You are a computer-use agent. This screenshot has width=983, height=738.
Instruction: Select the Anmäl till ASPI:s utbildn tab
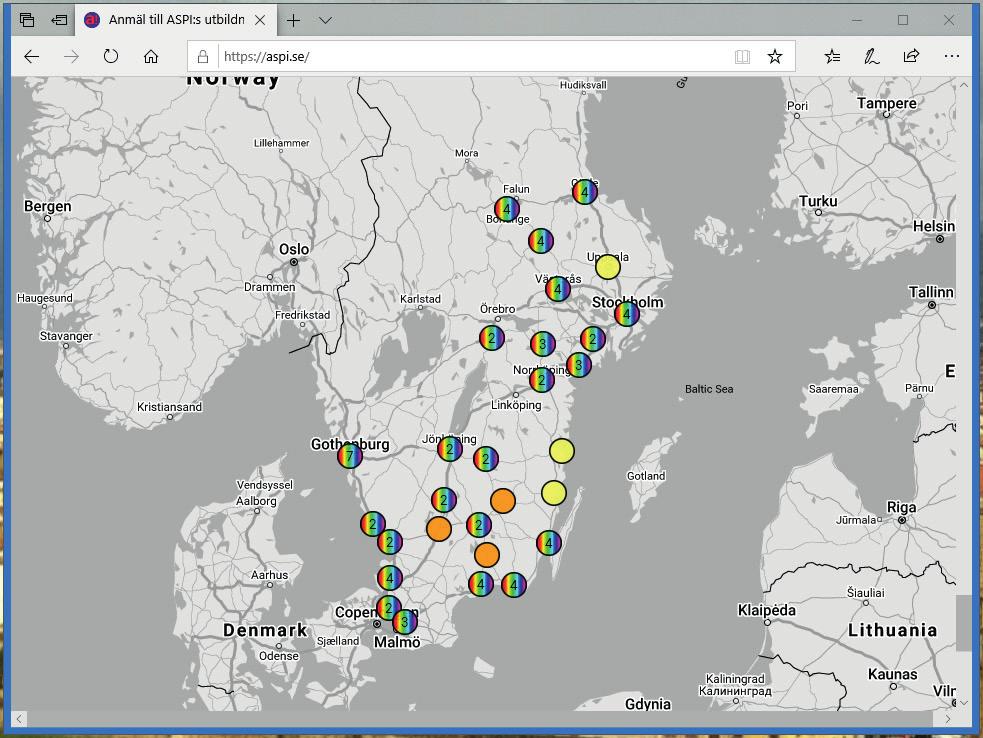tap(176, 20)
